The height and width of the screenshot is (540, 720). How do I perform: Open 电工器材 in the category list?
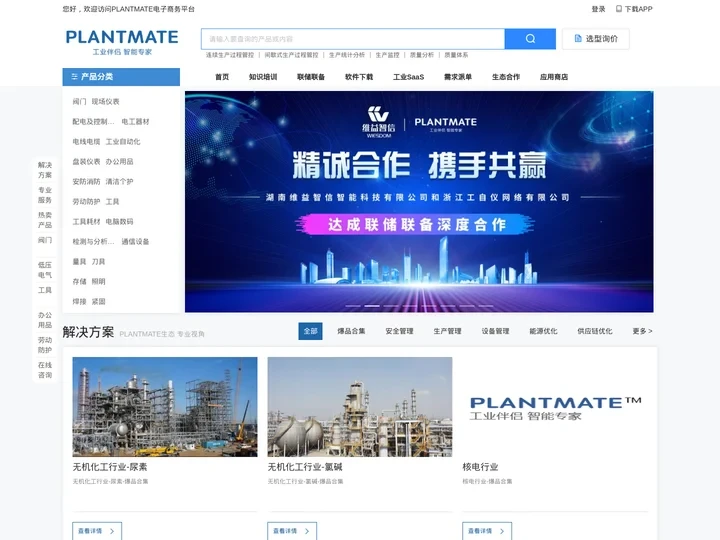coord(135,122)
